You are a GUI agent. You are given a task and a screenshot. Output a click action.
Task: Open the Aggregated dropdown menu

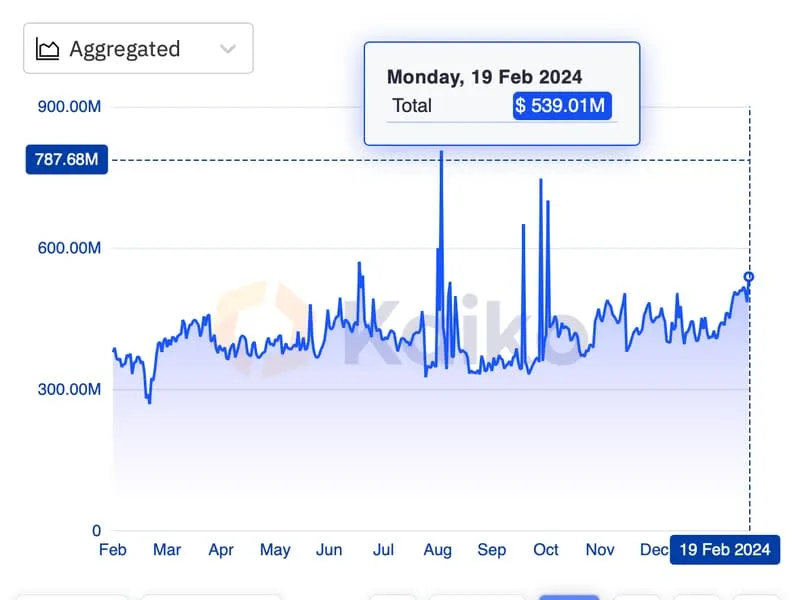coord(138,49)
